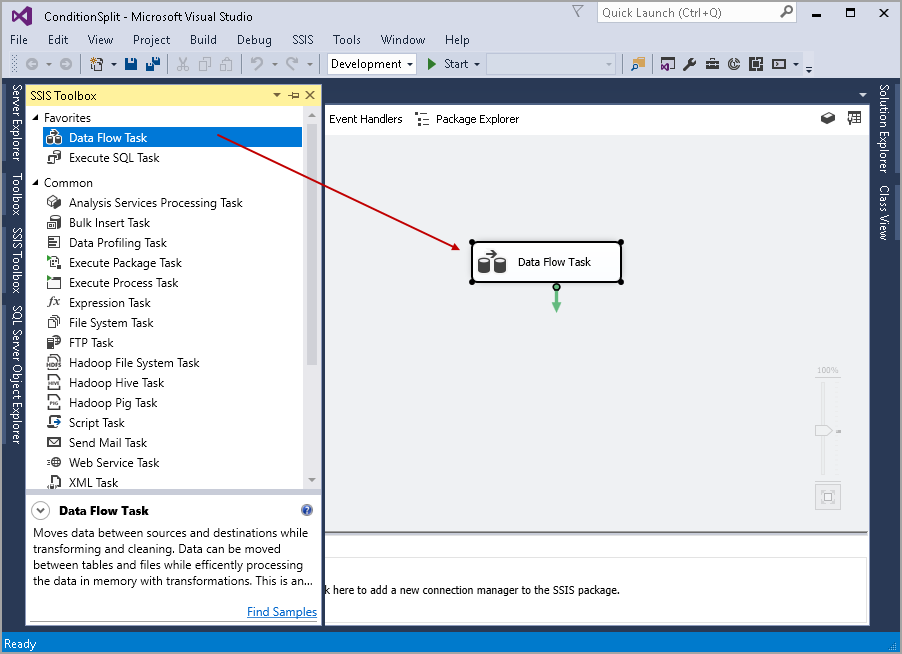Image resolution: width=902 pixels, height=654 pixels.
Task: Toggle auto-hide on the SSIS Toolbox panel
Action: [293, 94]
